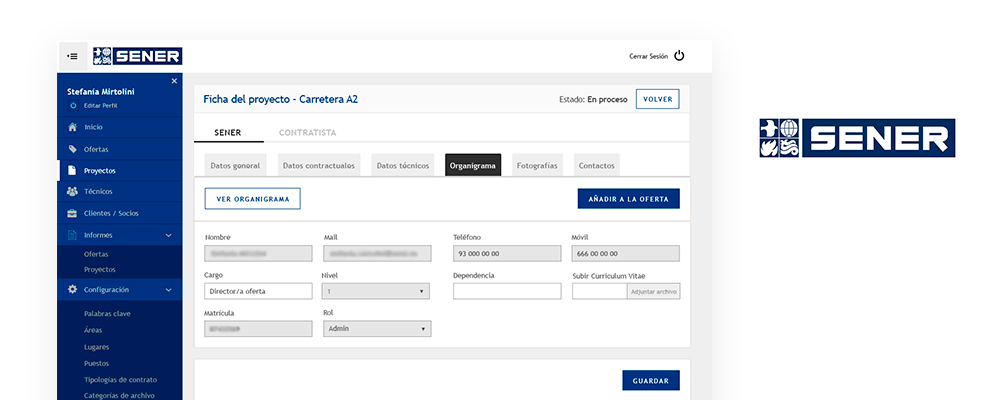Select the Técnicos people icon

point(72,191)
